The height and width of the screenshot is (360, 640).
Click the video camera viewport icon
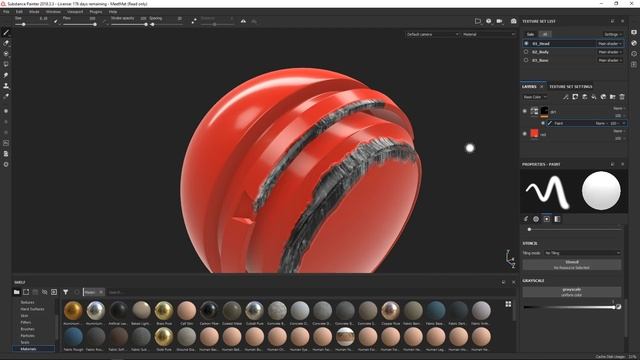click(x=499, y=21)
